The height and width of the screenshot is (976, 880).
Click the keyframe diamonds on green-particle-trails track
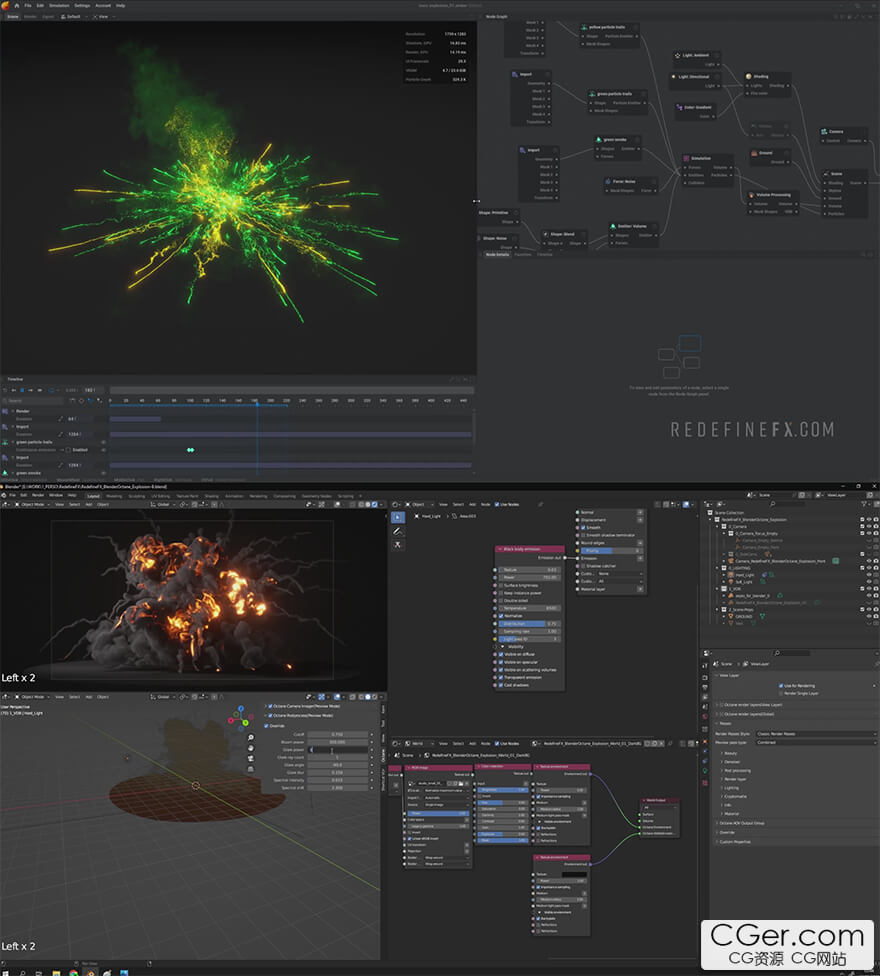tap(190, 450)
